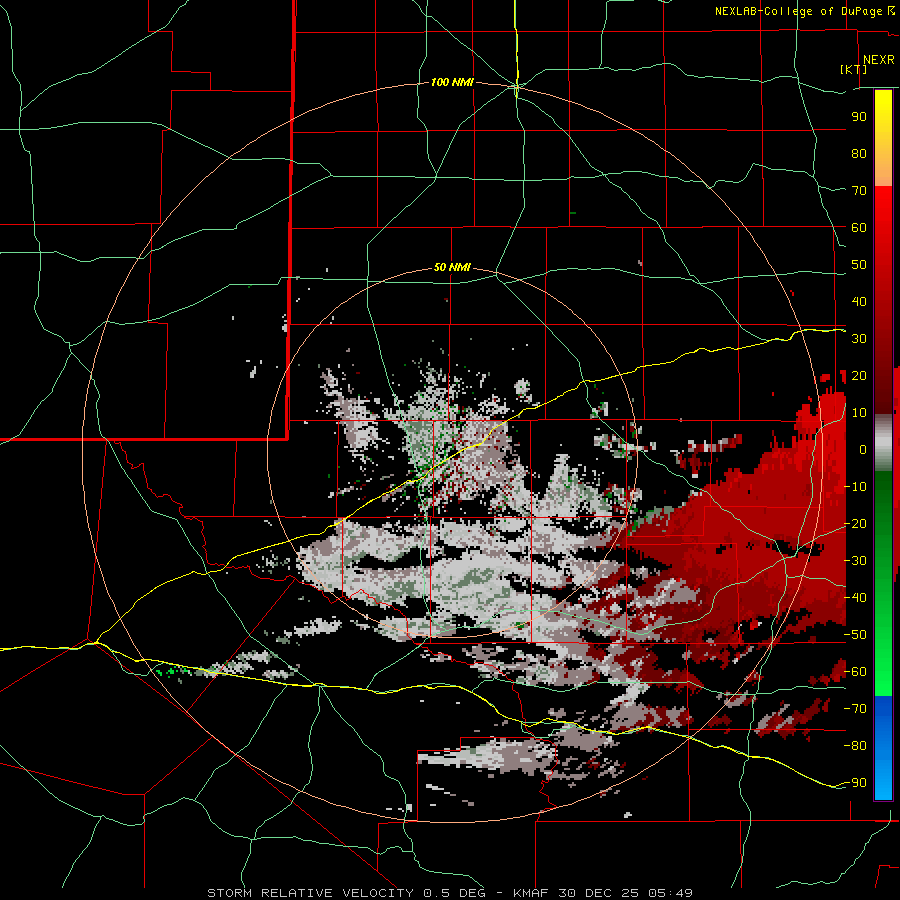The height and width of the screenshot is (900, 900).
Task: Pick the green segment of the velocity color bar
Action: click(883, 584)
